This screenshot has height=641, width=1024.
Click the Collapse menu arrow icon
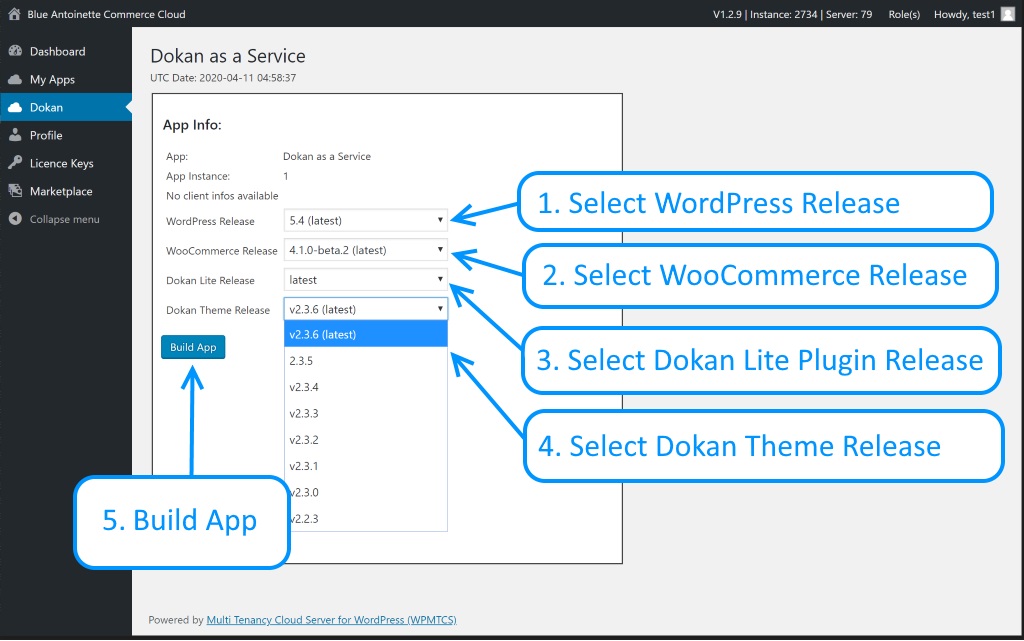pos(15,219)
